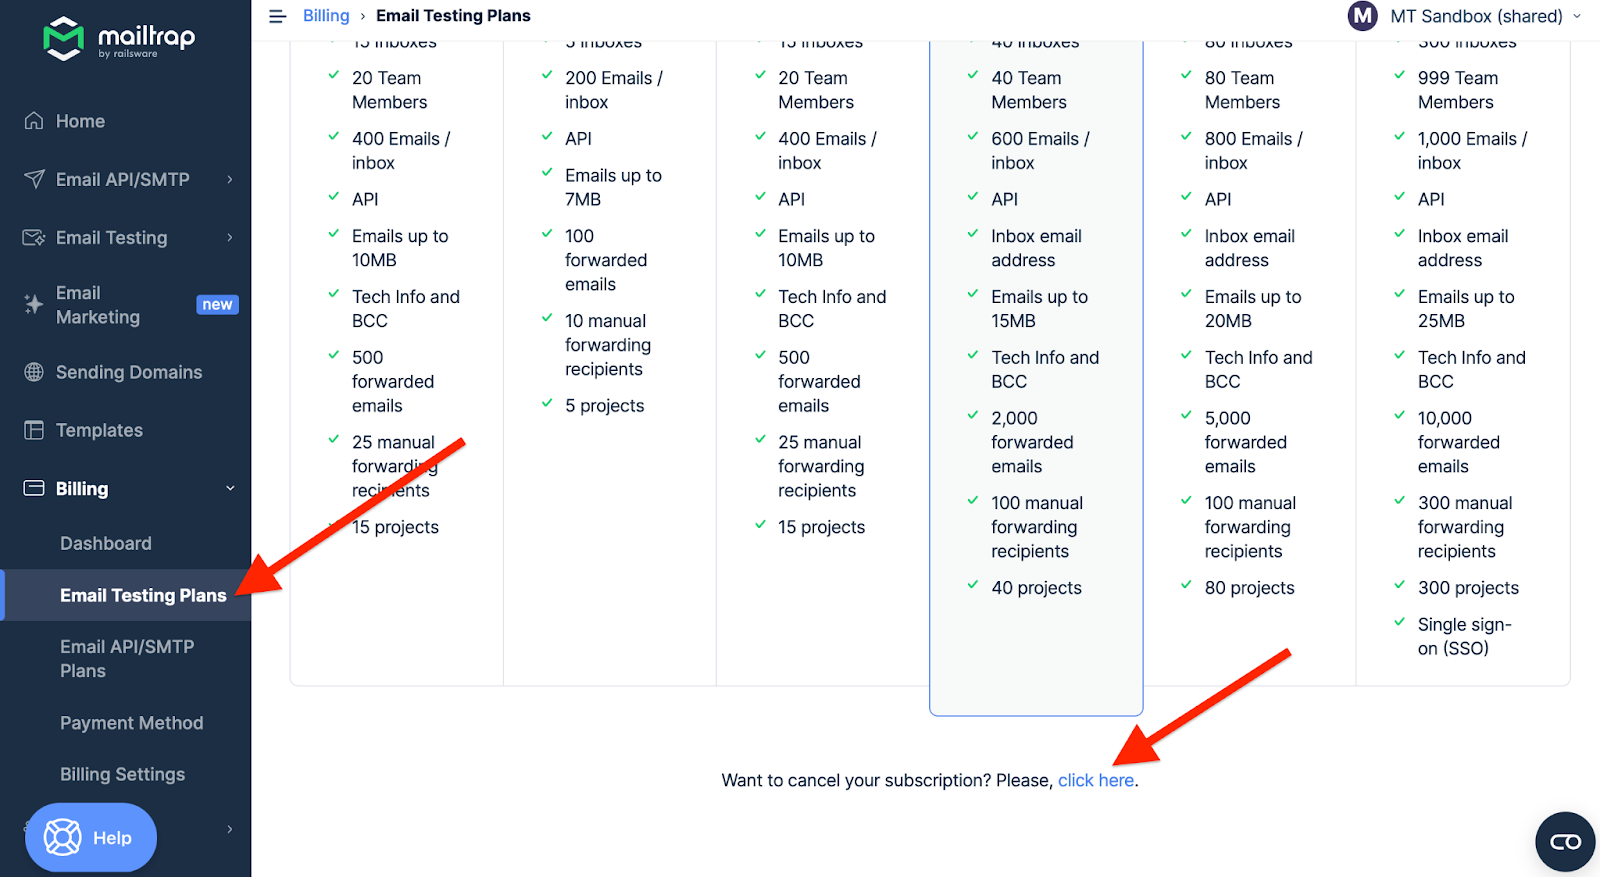
Task: Open the chat widget bubble
Action: pyautogui.click(x=1565, y=842)
